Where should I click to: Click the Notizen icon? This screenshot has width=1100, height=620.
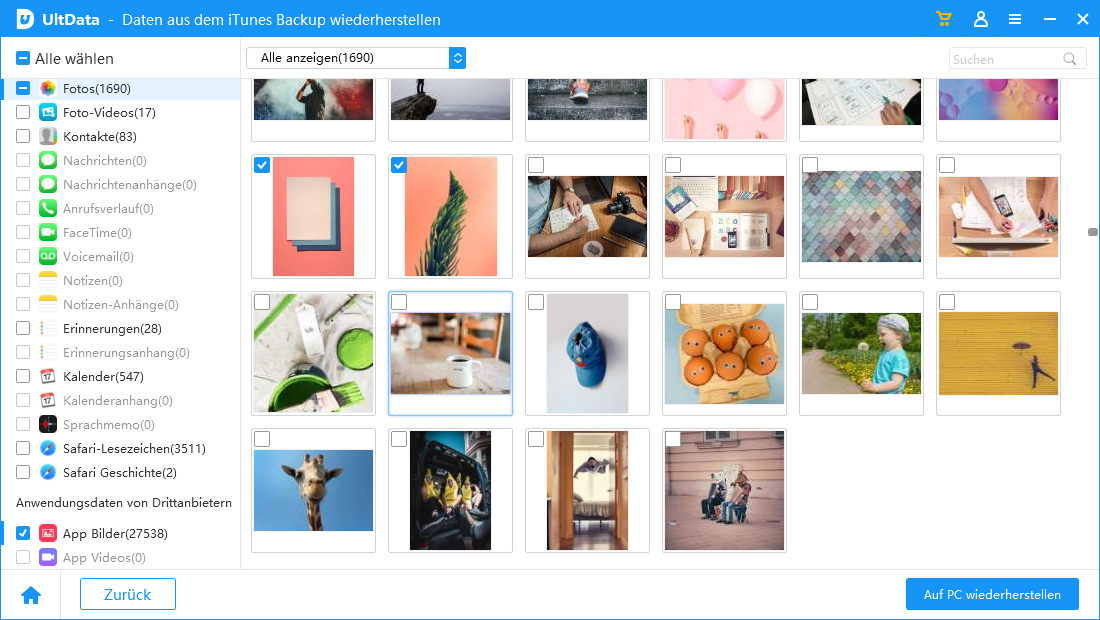tap(48, 281)
